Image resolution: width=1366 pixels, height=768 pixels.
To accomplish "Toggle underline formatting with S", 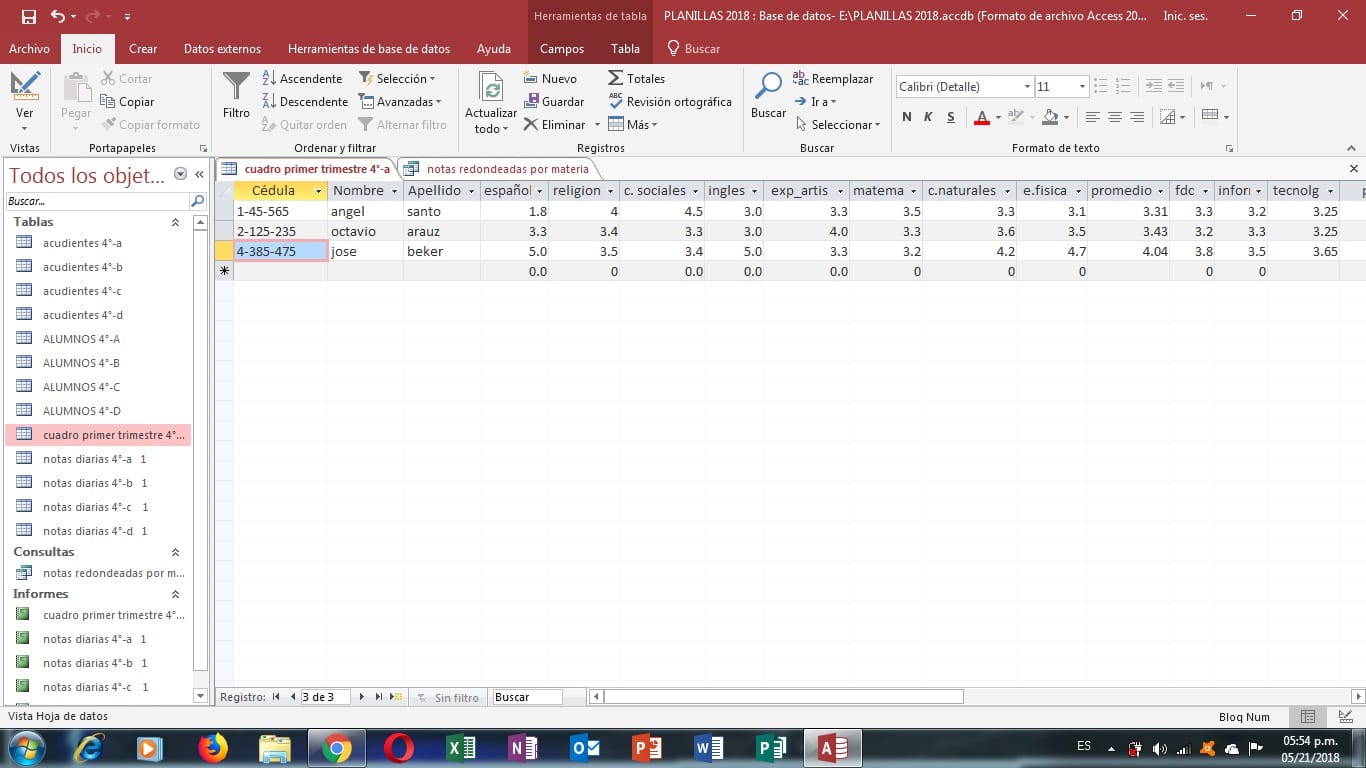I will click(949, 117).
